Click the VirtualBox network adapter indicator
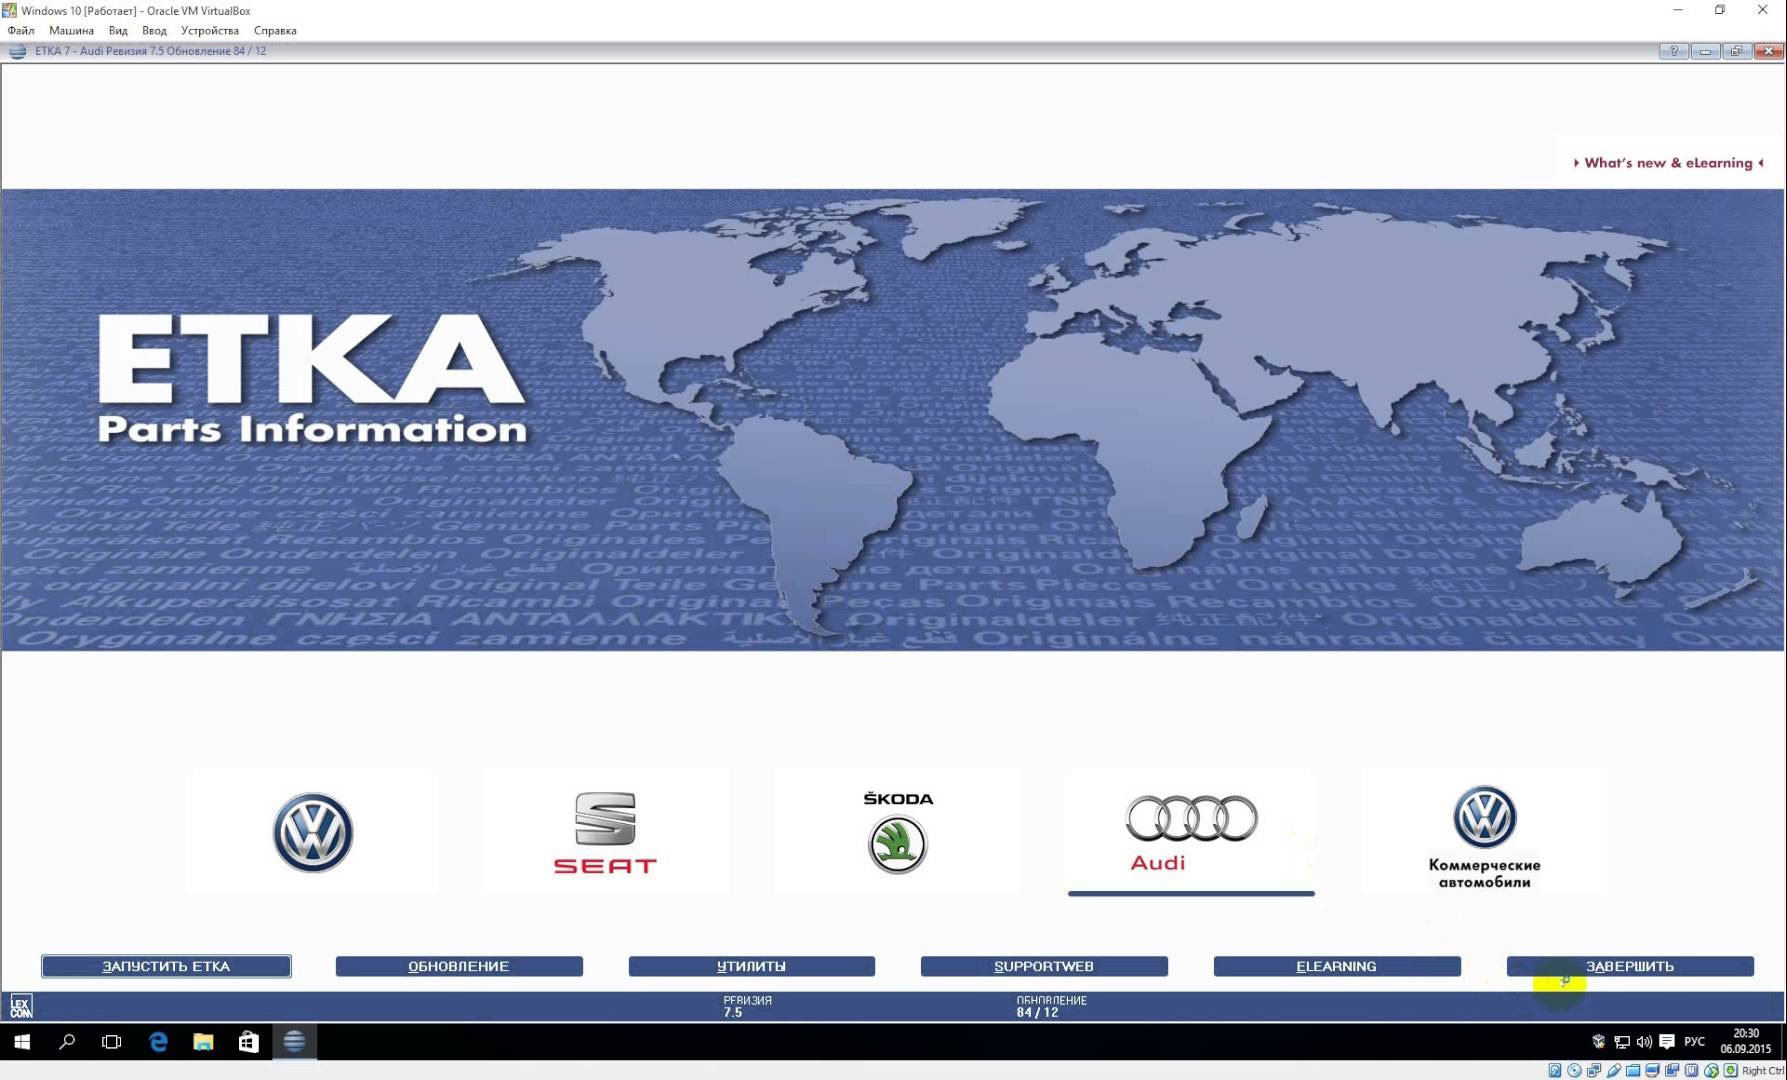Screen dimensions: 1787x1080 [1594, 1071]
